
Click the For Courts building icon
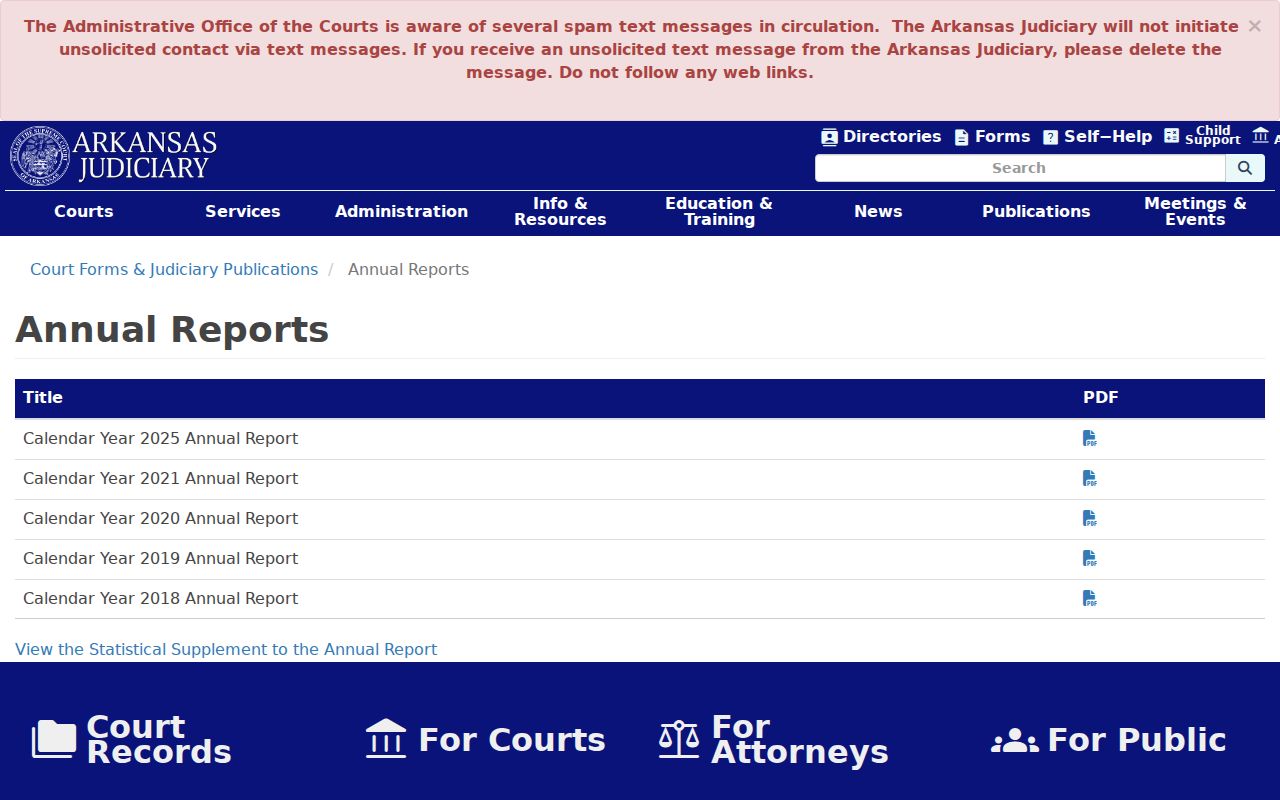click(386, 739)
